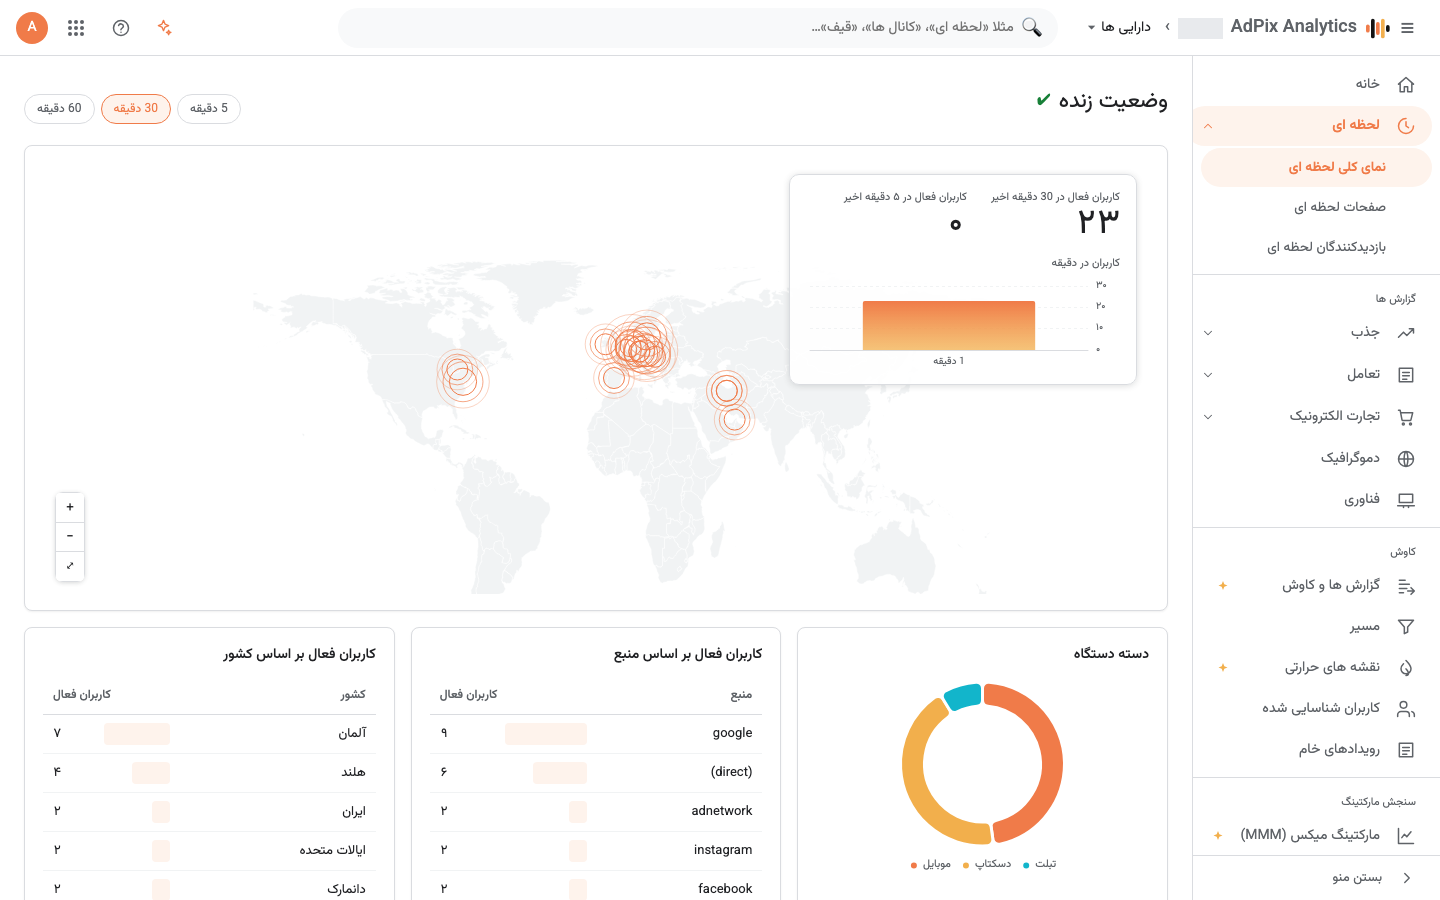Click the person icon for کاربران شناسایی شده
Screen dimensions: 1440x900
tap(1406, 709)
